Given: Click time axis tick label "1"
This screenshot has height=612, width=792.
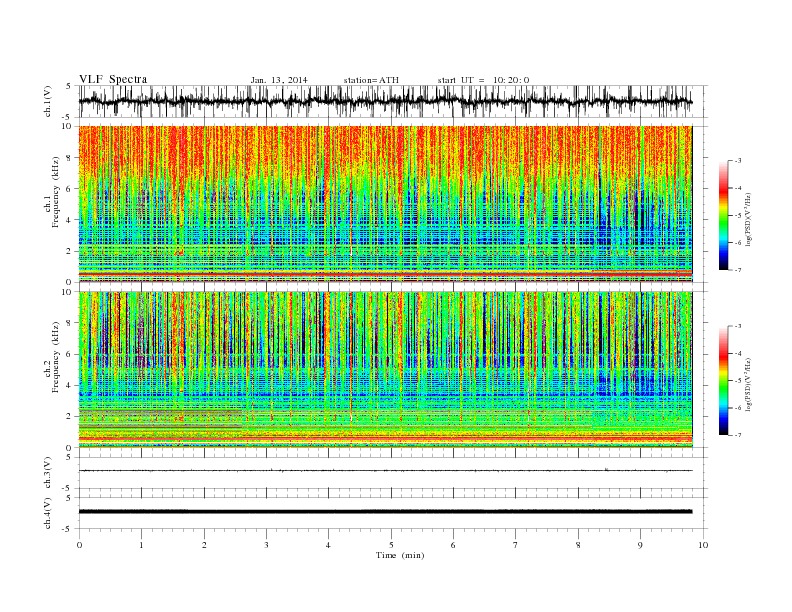Looking at the screenshot, I should pos(141,545).
